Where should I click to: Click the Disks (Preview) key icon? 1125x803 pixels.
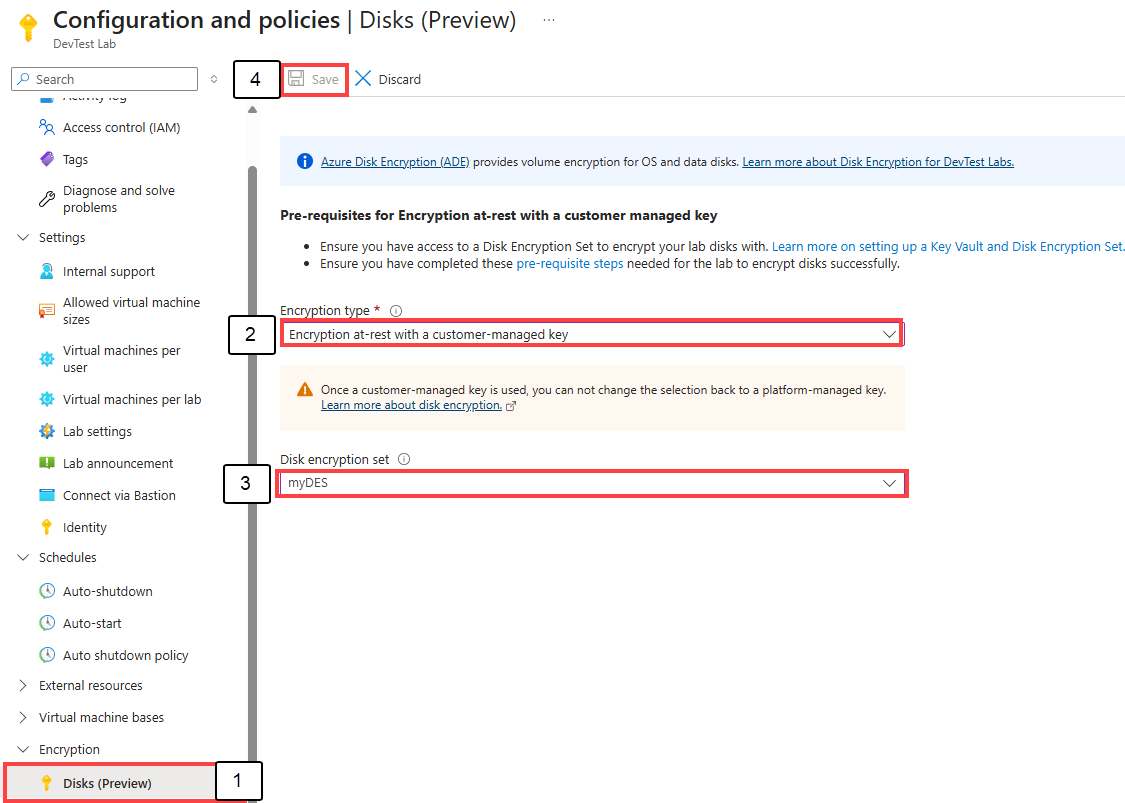[47, 783]
